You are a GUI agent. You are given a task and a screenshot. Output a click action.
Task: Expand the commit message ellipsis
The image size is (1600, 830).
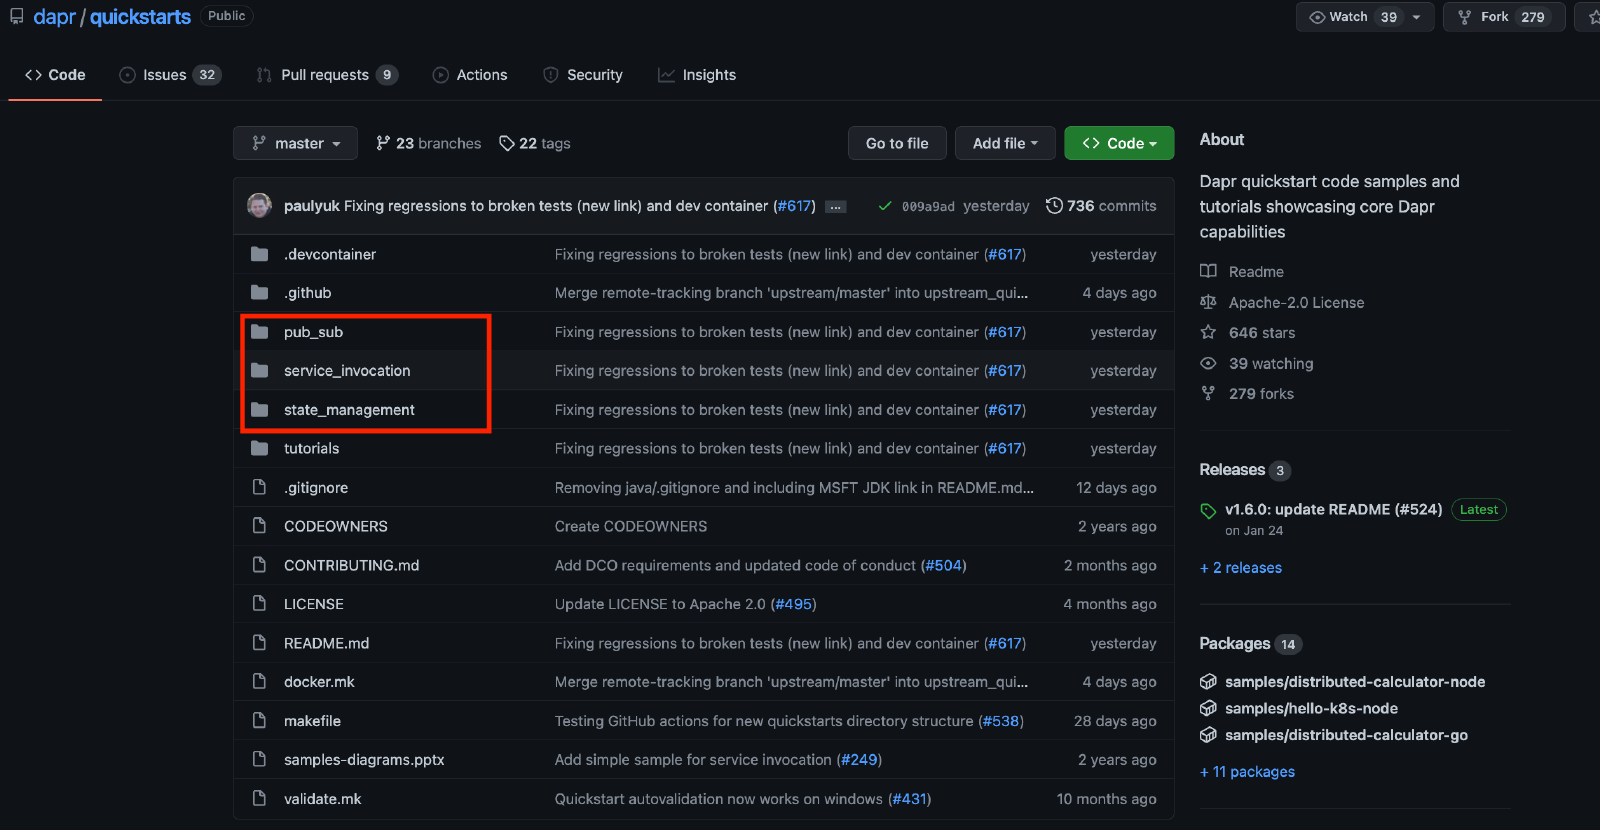(x=836, y=207)
